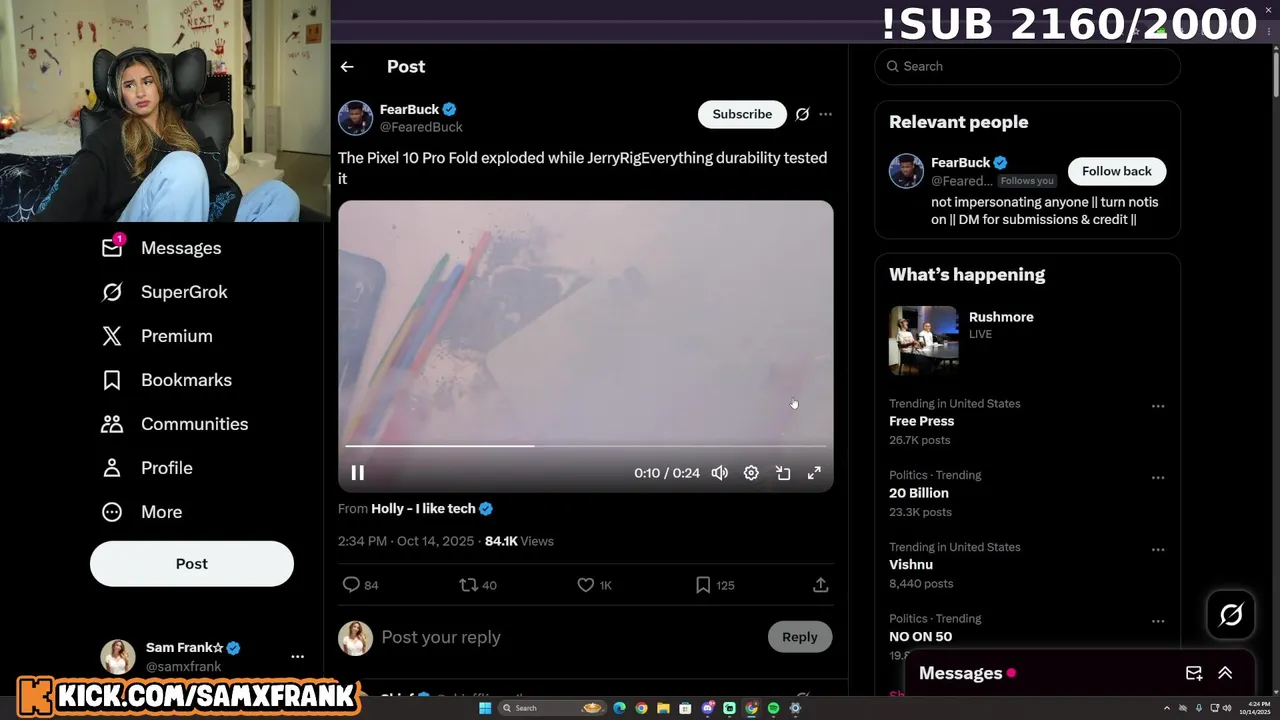Mute the video with the speaker icon
The height and width of the screenshot is (720, 1280).
point(719,473)
